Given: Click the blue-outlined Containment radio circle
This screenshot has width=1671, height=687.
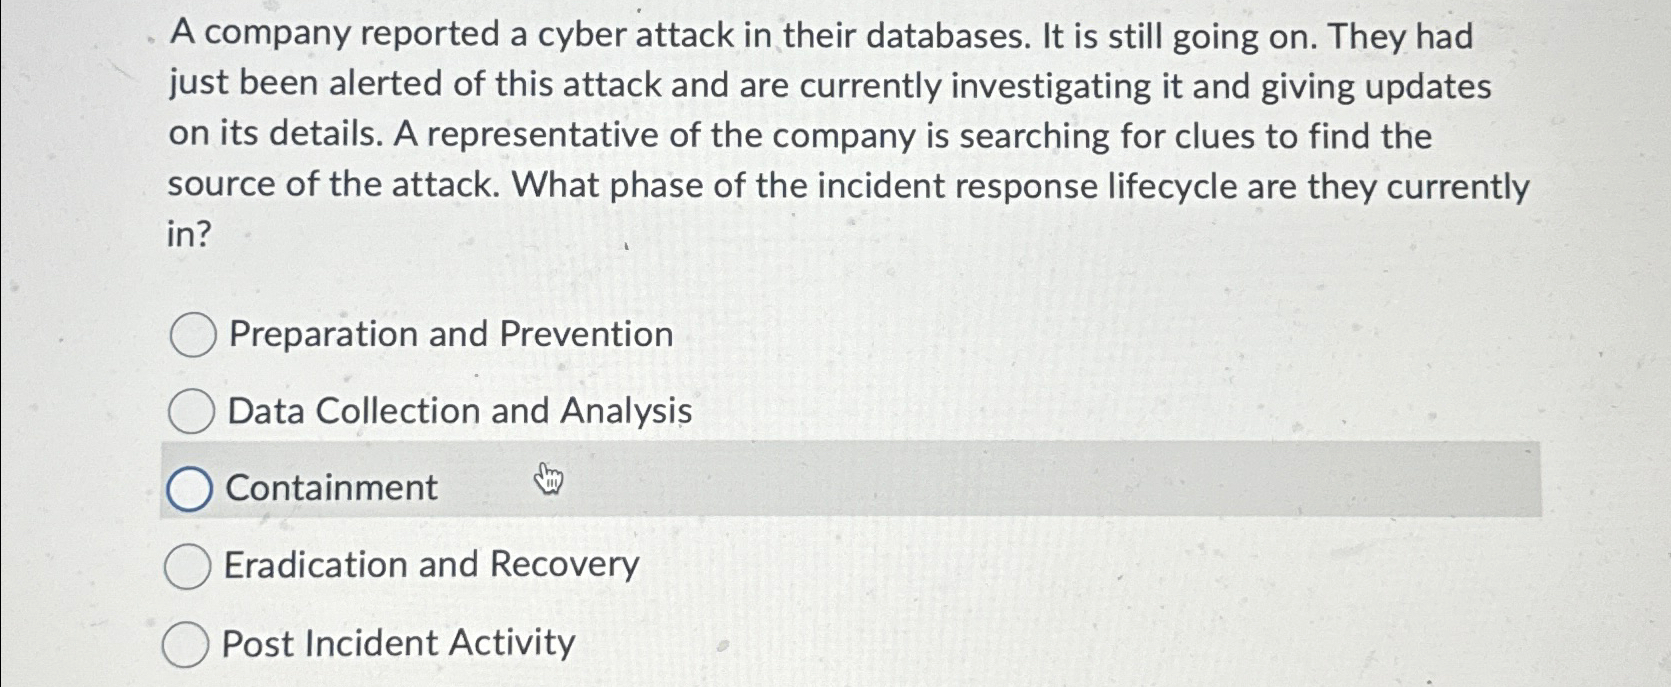Looking at the screenshot, I should (x=189, y=487).
